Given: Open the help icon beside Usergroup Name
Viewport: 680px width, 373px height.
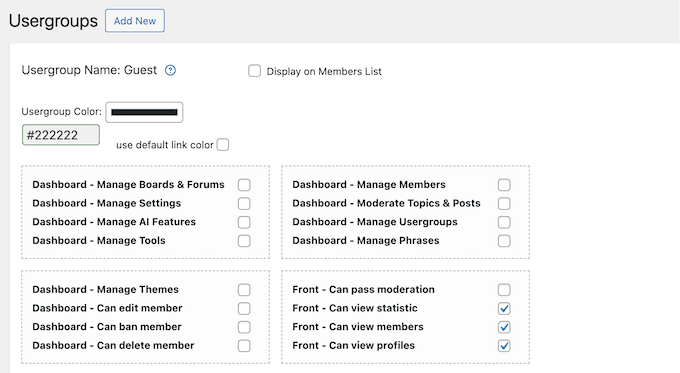Looking at the screenshot, I should pos(170,70).
